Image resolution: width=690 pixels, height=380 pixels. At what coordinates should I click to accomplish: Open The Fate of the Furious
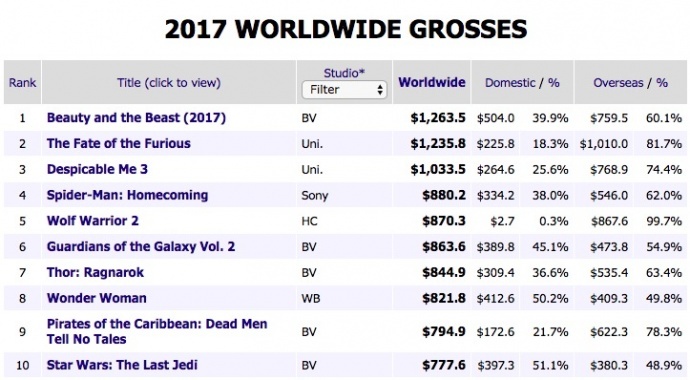[119, 143]
